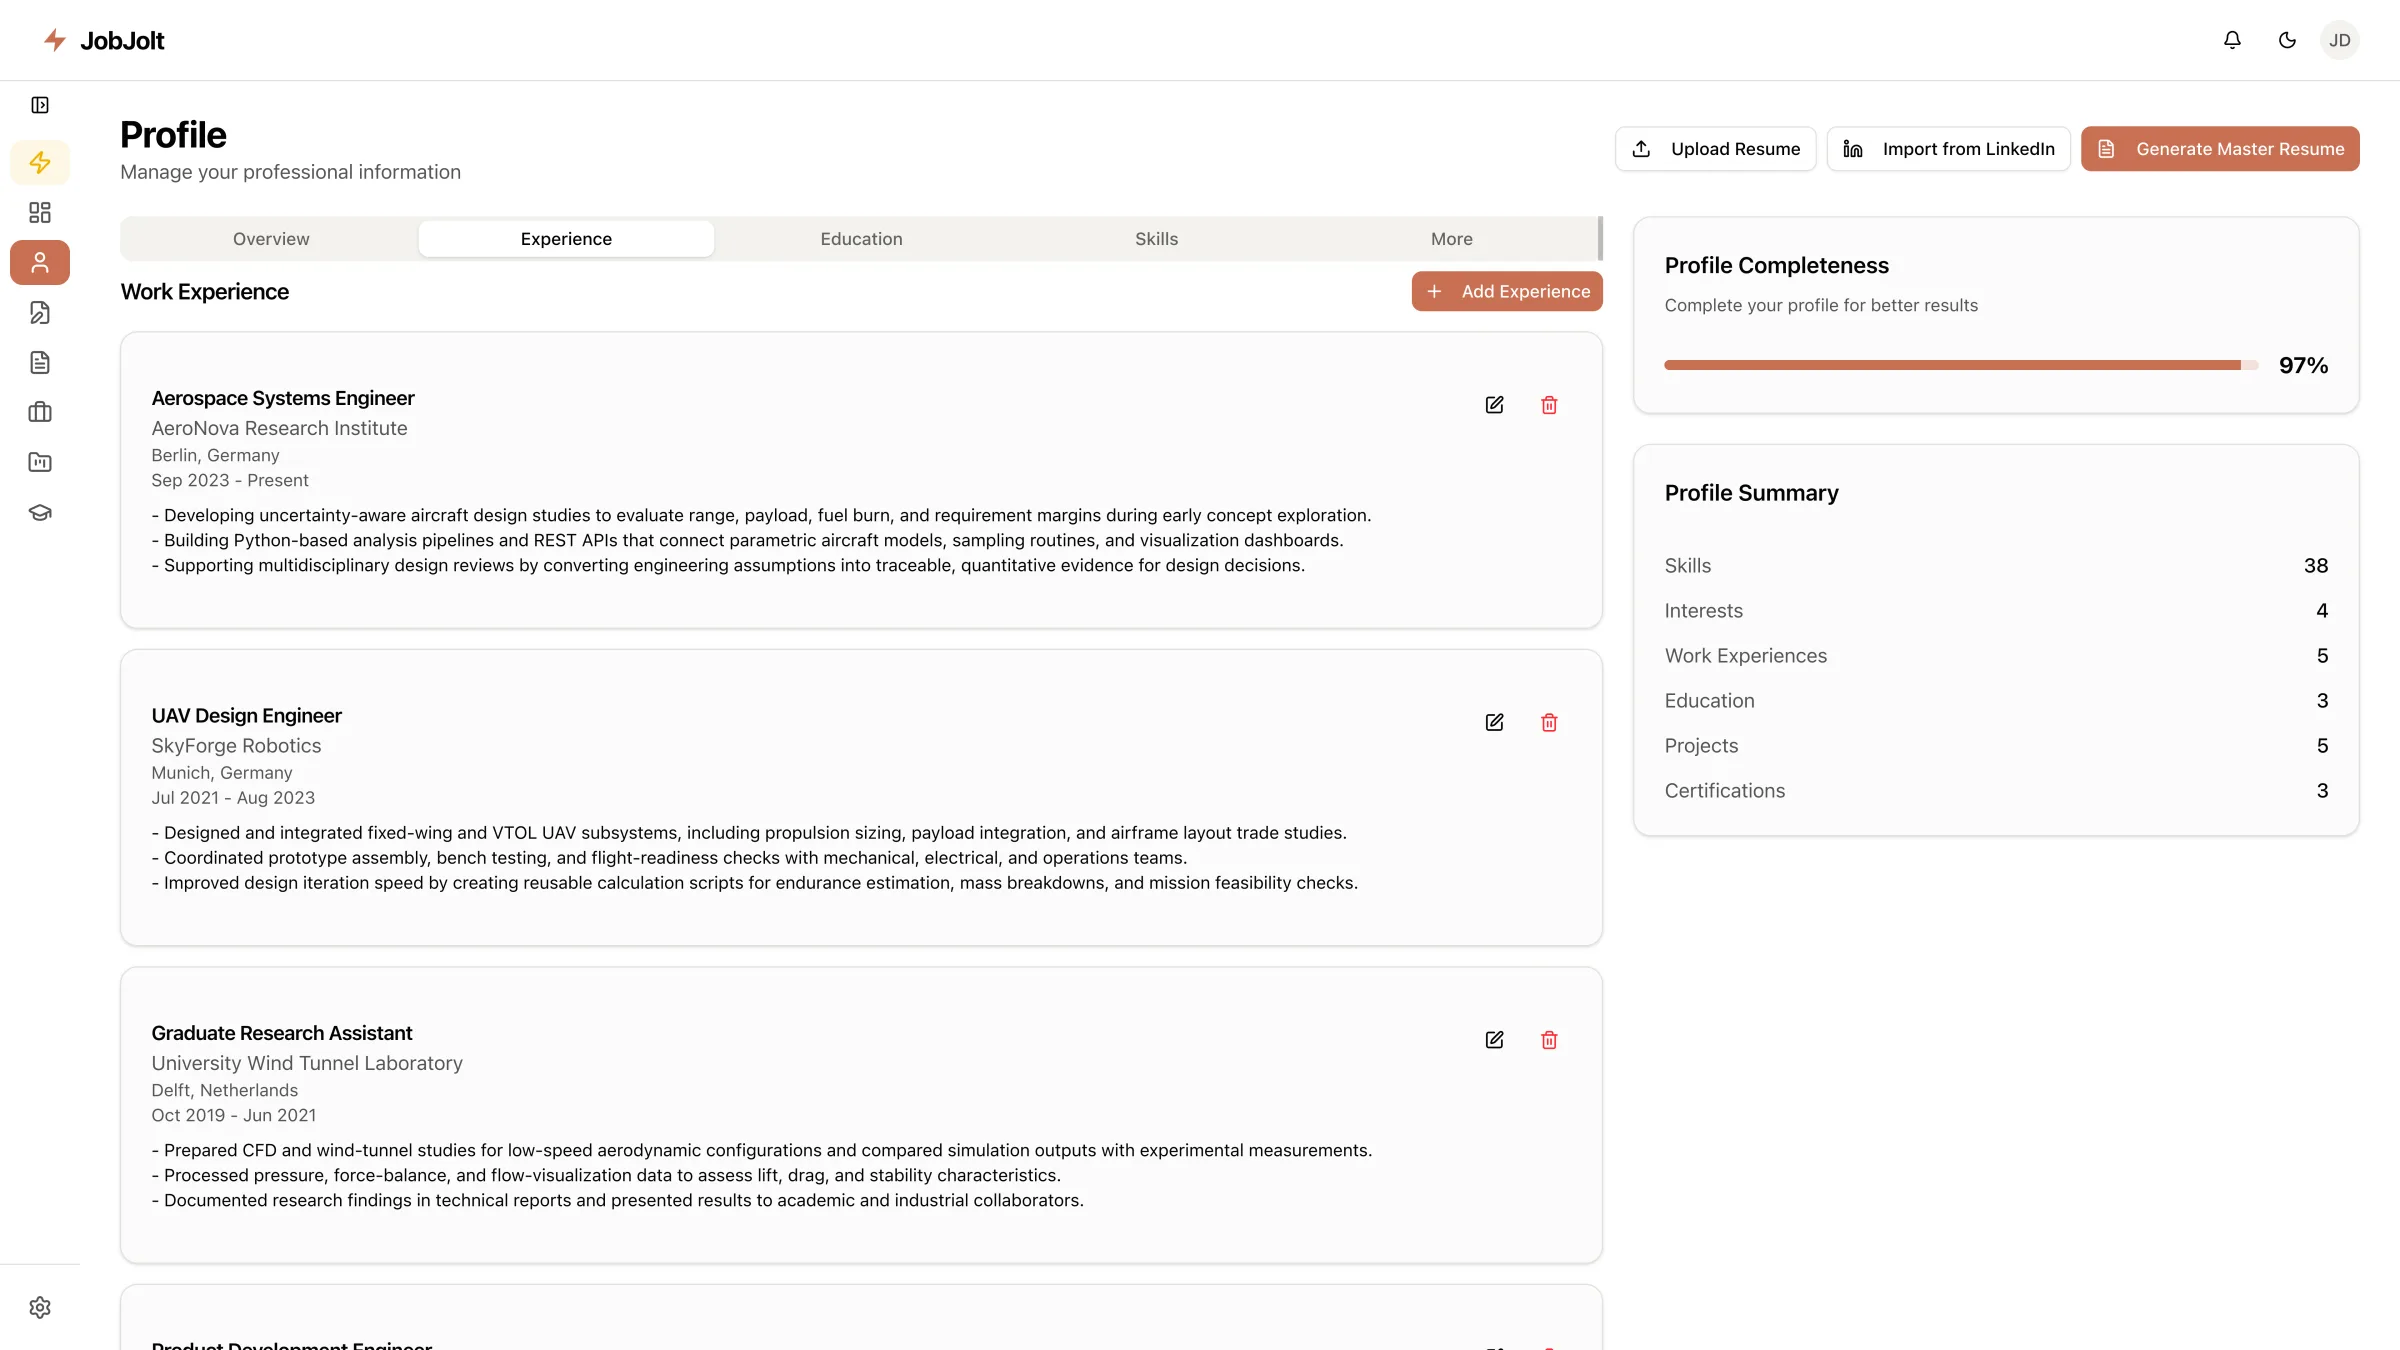2400x1350 pixels.
Task: Toggle dark mode moon icon
Action: coord(2287,40)
